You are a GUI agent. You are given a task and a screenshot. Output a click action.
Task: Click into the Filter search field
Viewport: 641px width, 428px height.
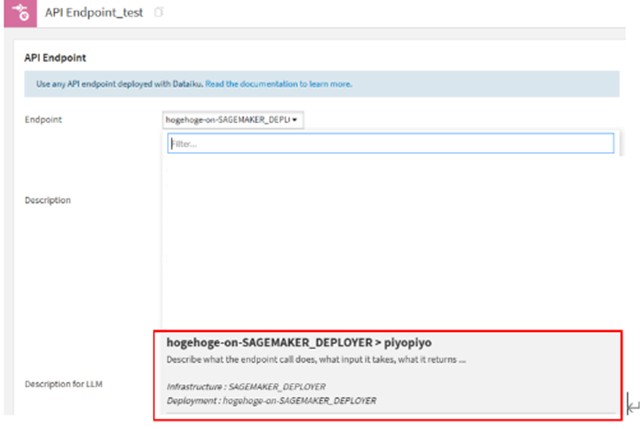[x=390, y=143]
